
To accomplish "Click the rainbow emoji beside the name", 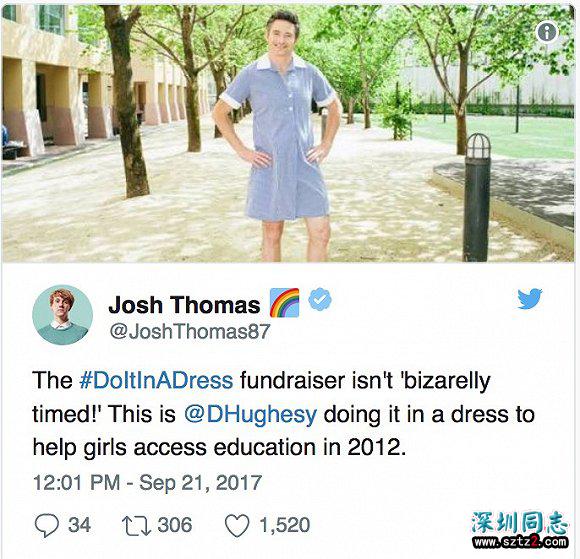I will point(284,303).
